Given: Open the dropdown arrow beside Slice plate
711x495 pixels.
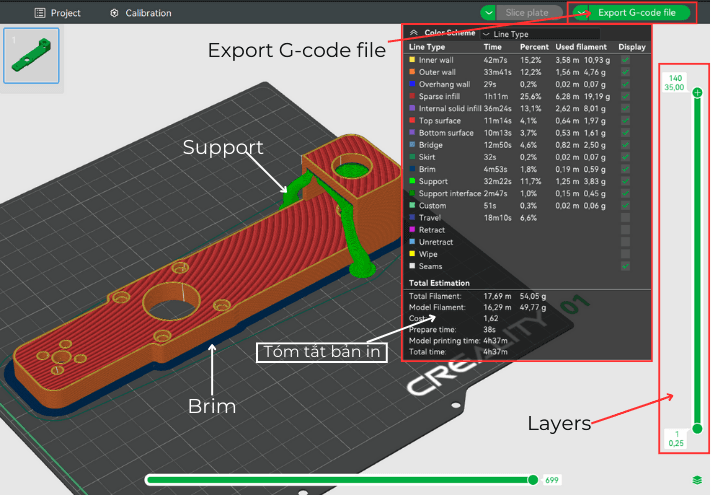Looking at the screenshot, I should coord(488,13).
